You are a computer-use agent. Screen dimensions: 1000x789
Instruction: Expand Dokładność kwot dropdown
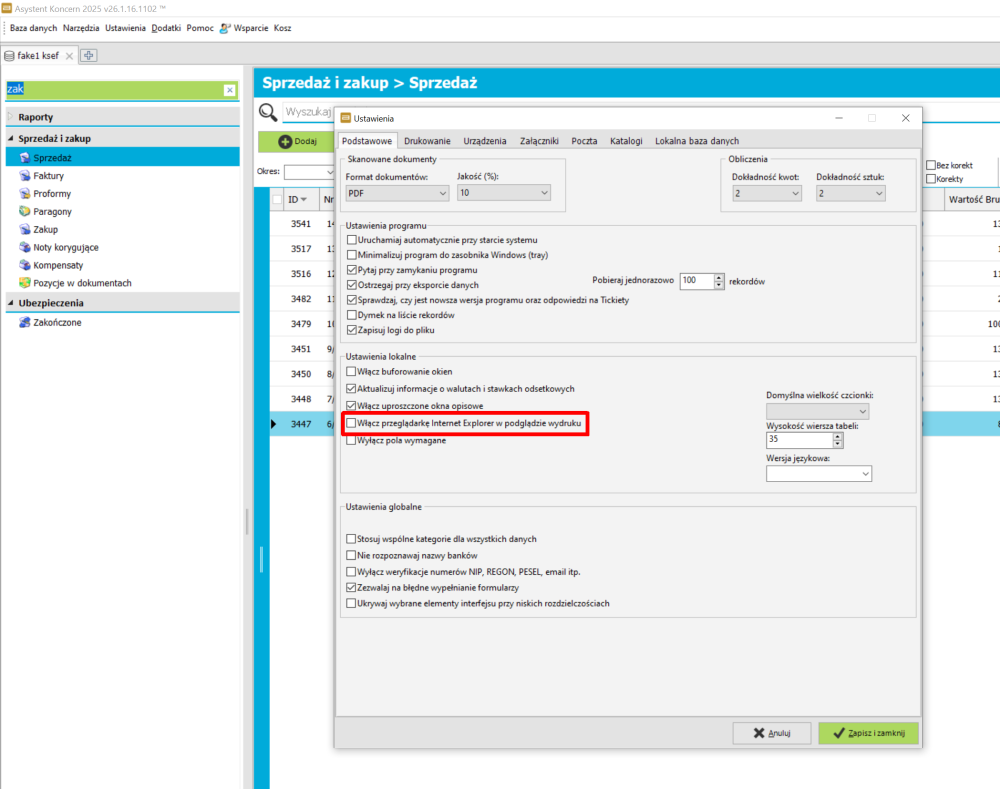pyautogui.click(x=766, y=193)
